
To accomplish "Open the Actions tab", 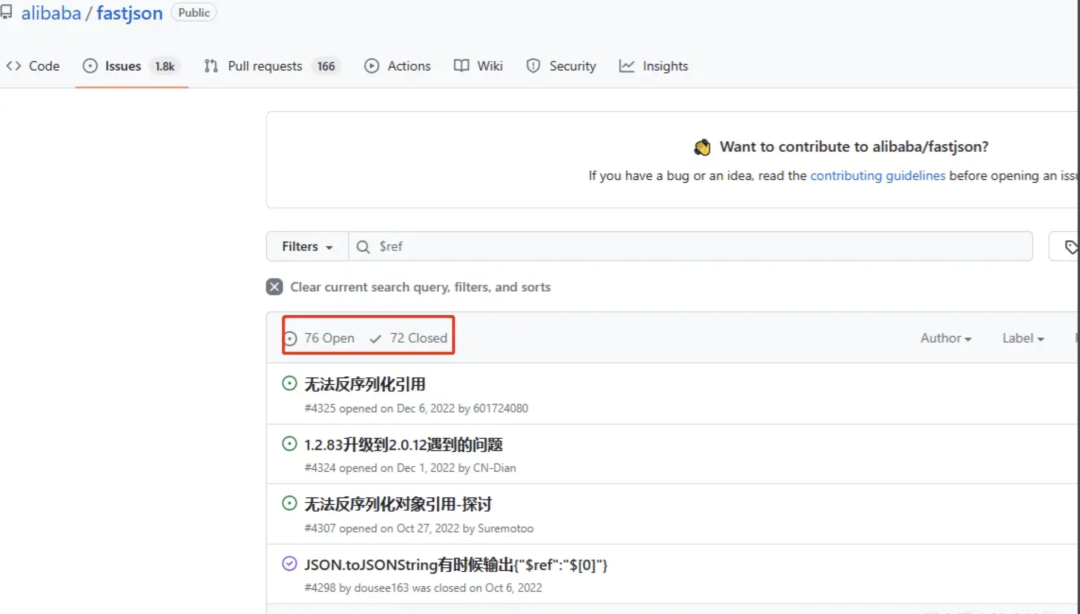I will tap(398, 66).
